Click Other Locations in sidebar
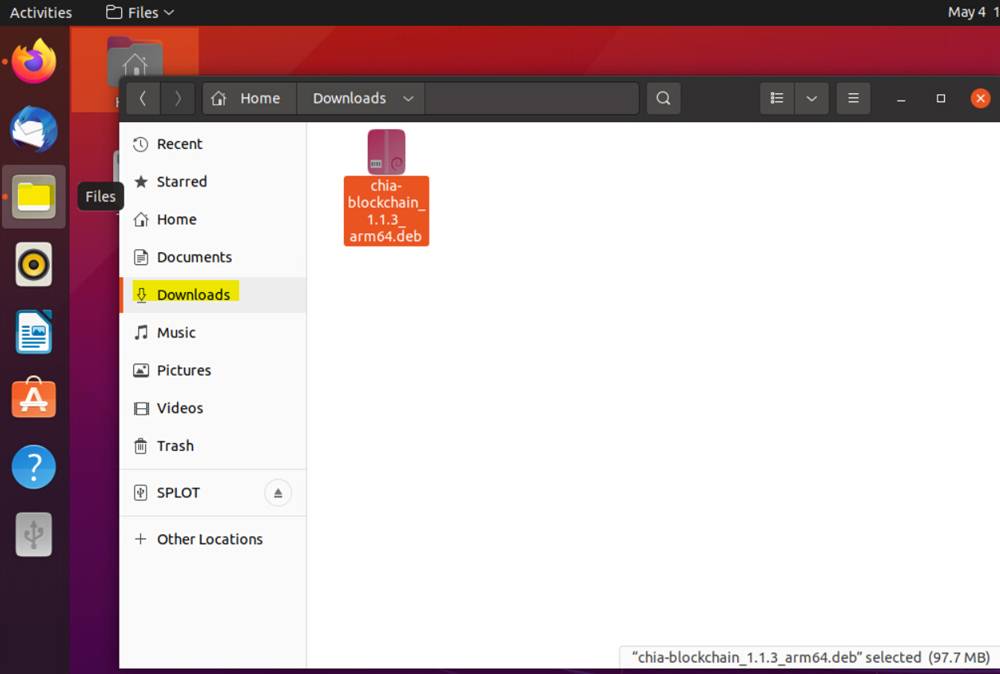This screenshot has height=674, width=1000. pos(209,539)
